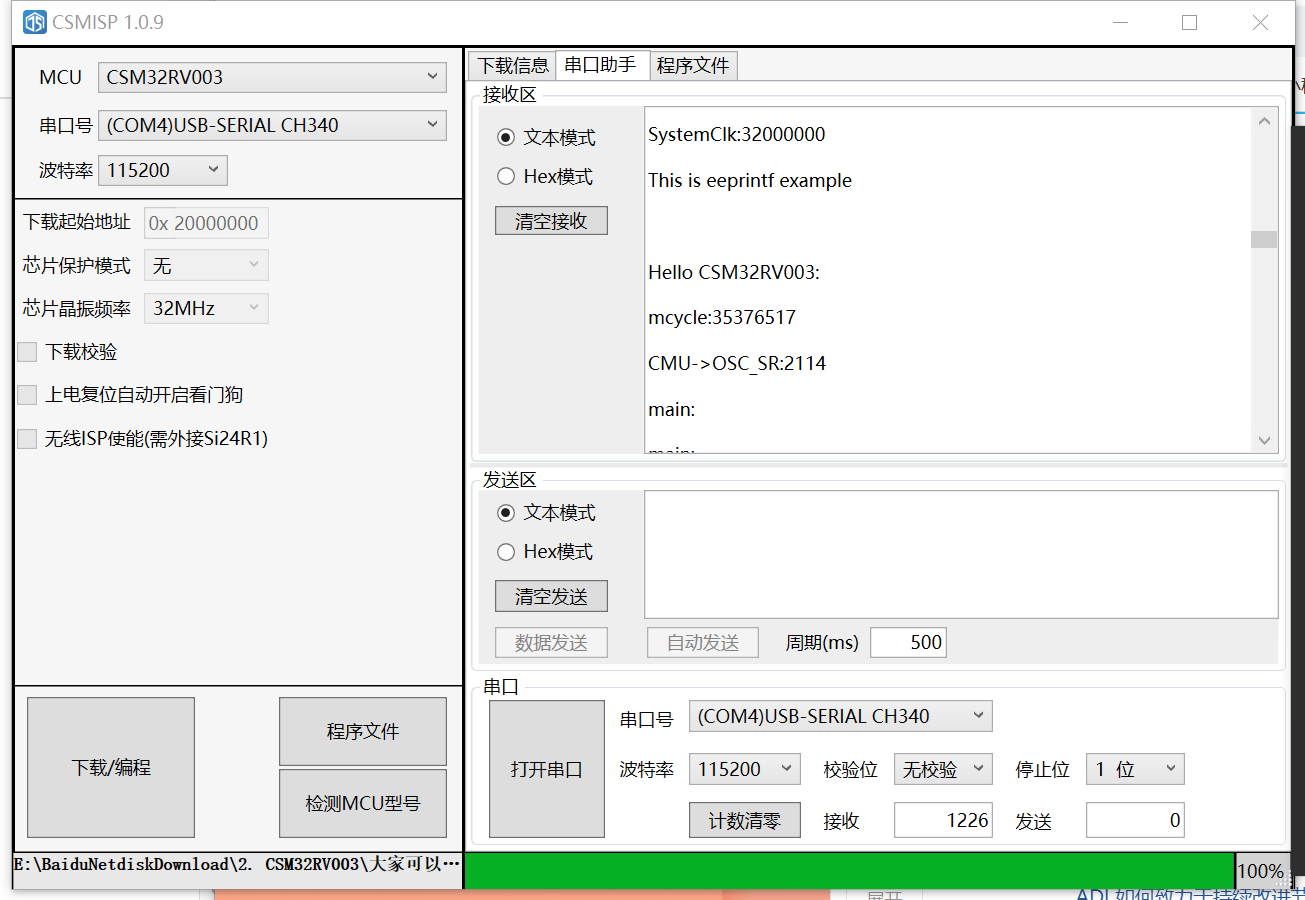Viewport: 1305px width, 900px height.
Task: Click the CMU->OSC_SR:2114 line
Action: point(737,363)
